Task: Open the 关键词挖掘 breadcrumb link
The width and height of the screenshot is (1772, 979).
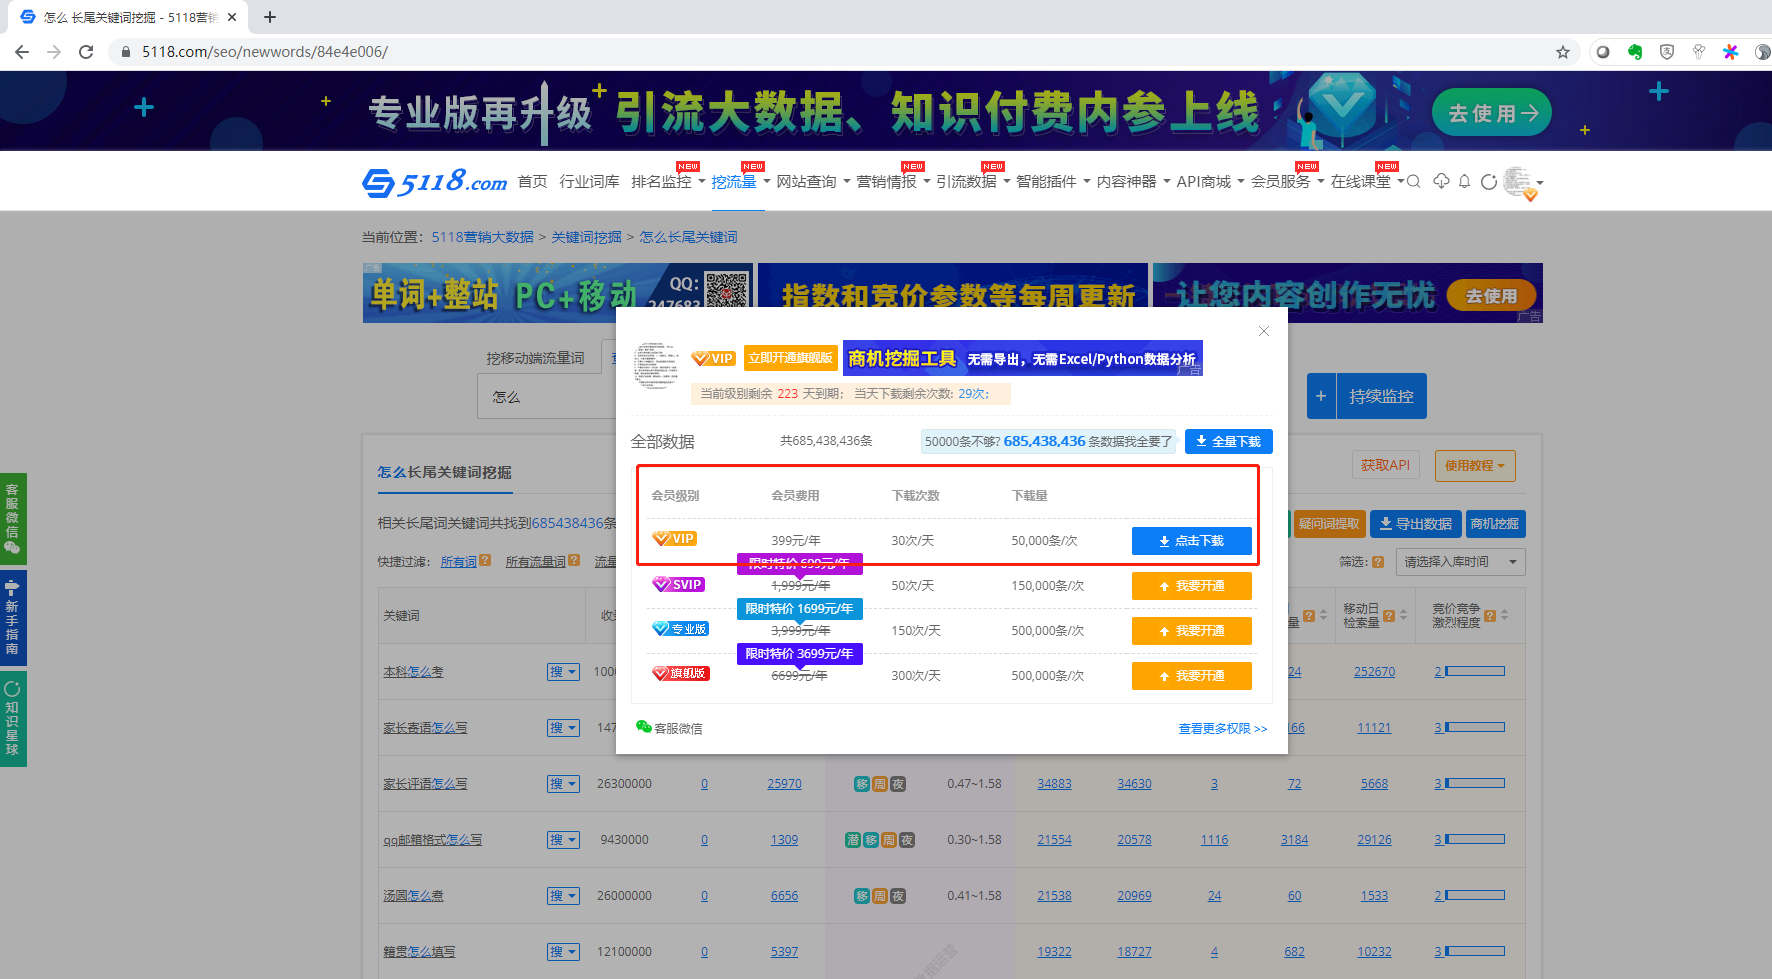Action: click(586, 237)
